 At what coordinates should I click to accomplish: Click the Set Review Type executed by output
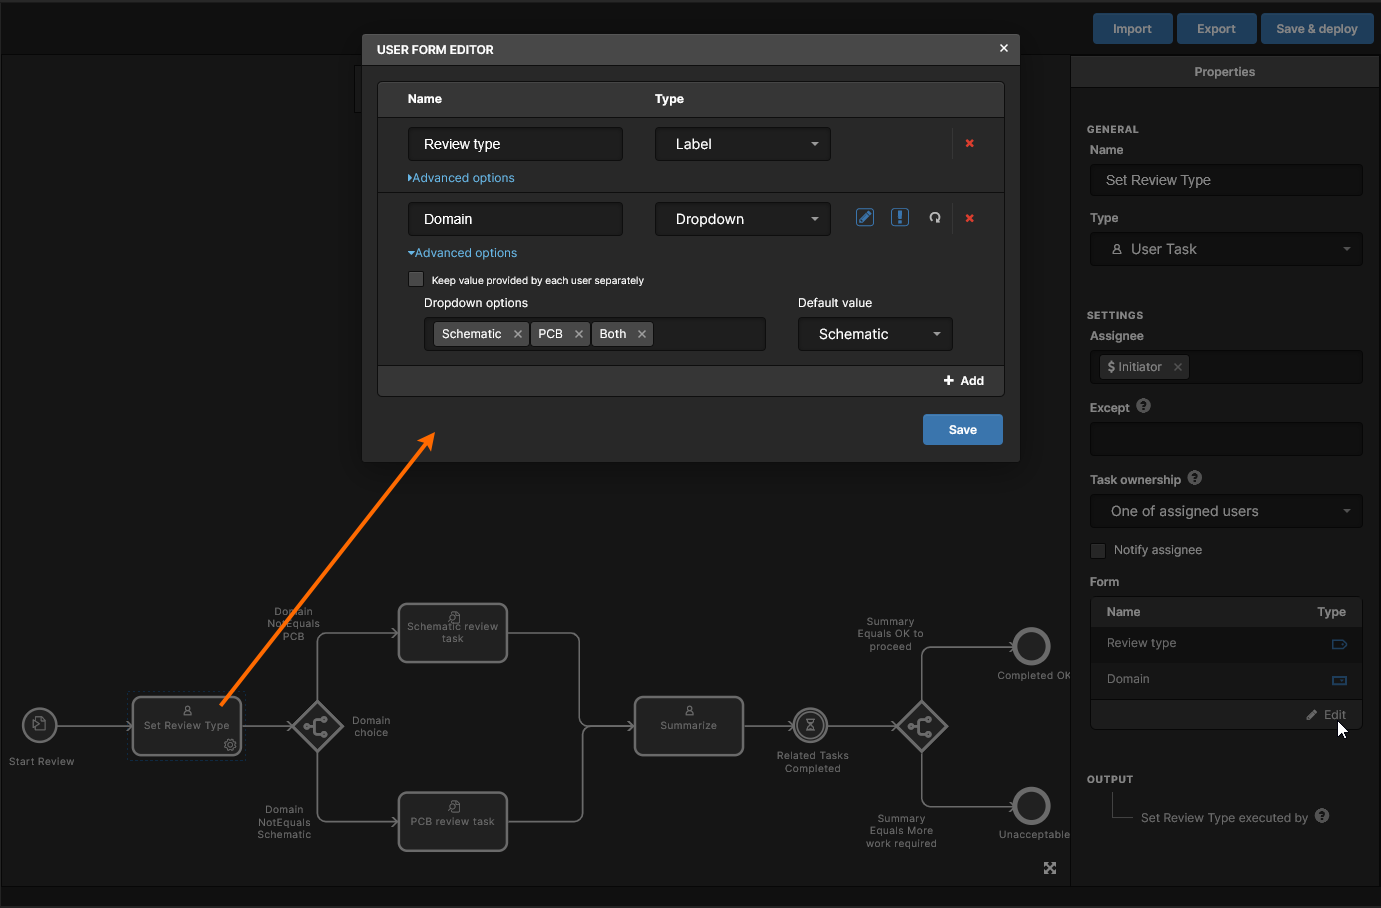(x=1224, y=818)
